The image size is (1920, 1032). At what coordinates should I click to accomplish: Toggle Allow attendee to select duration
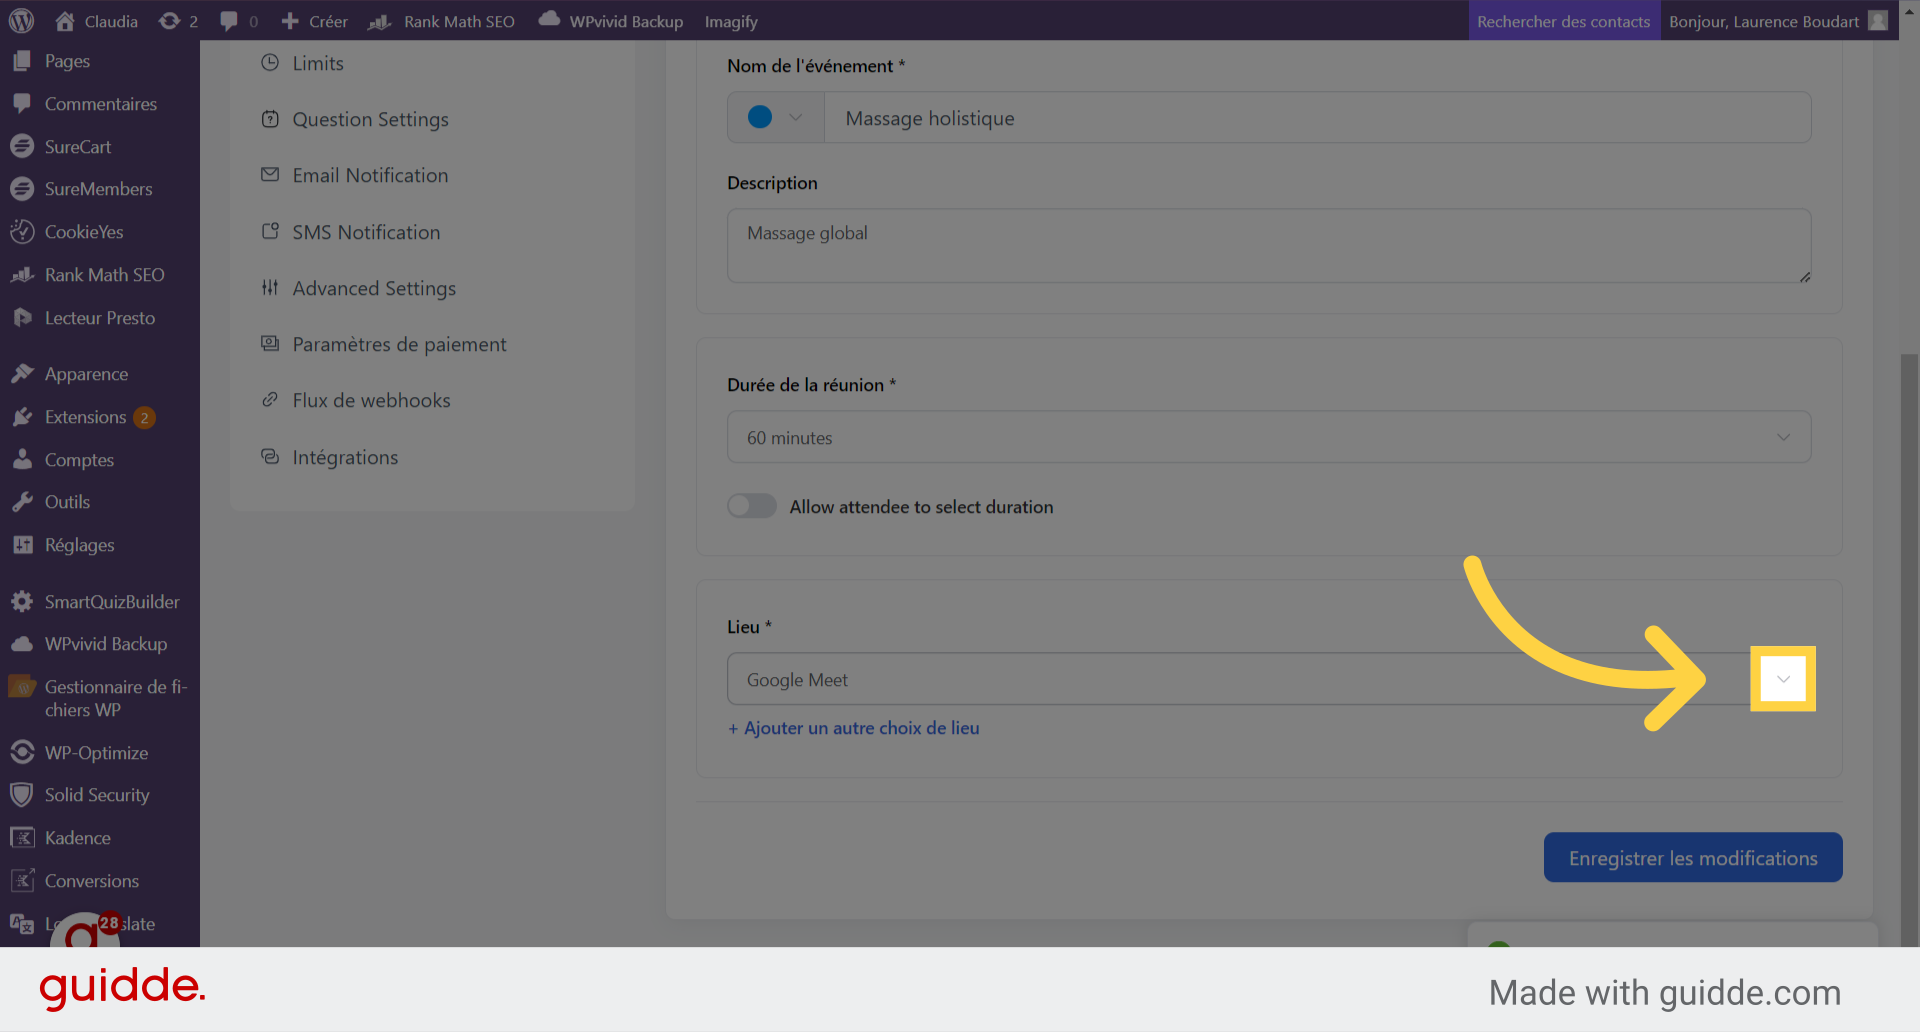point(752,506)
